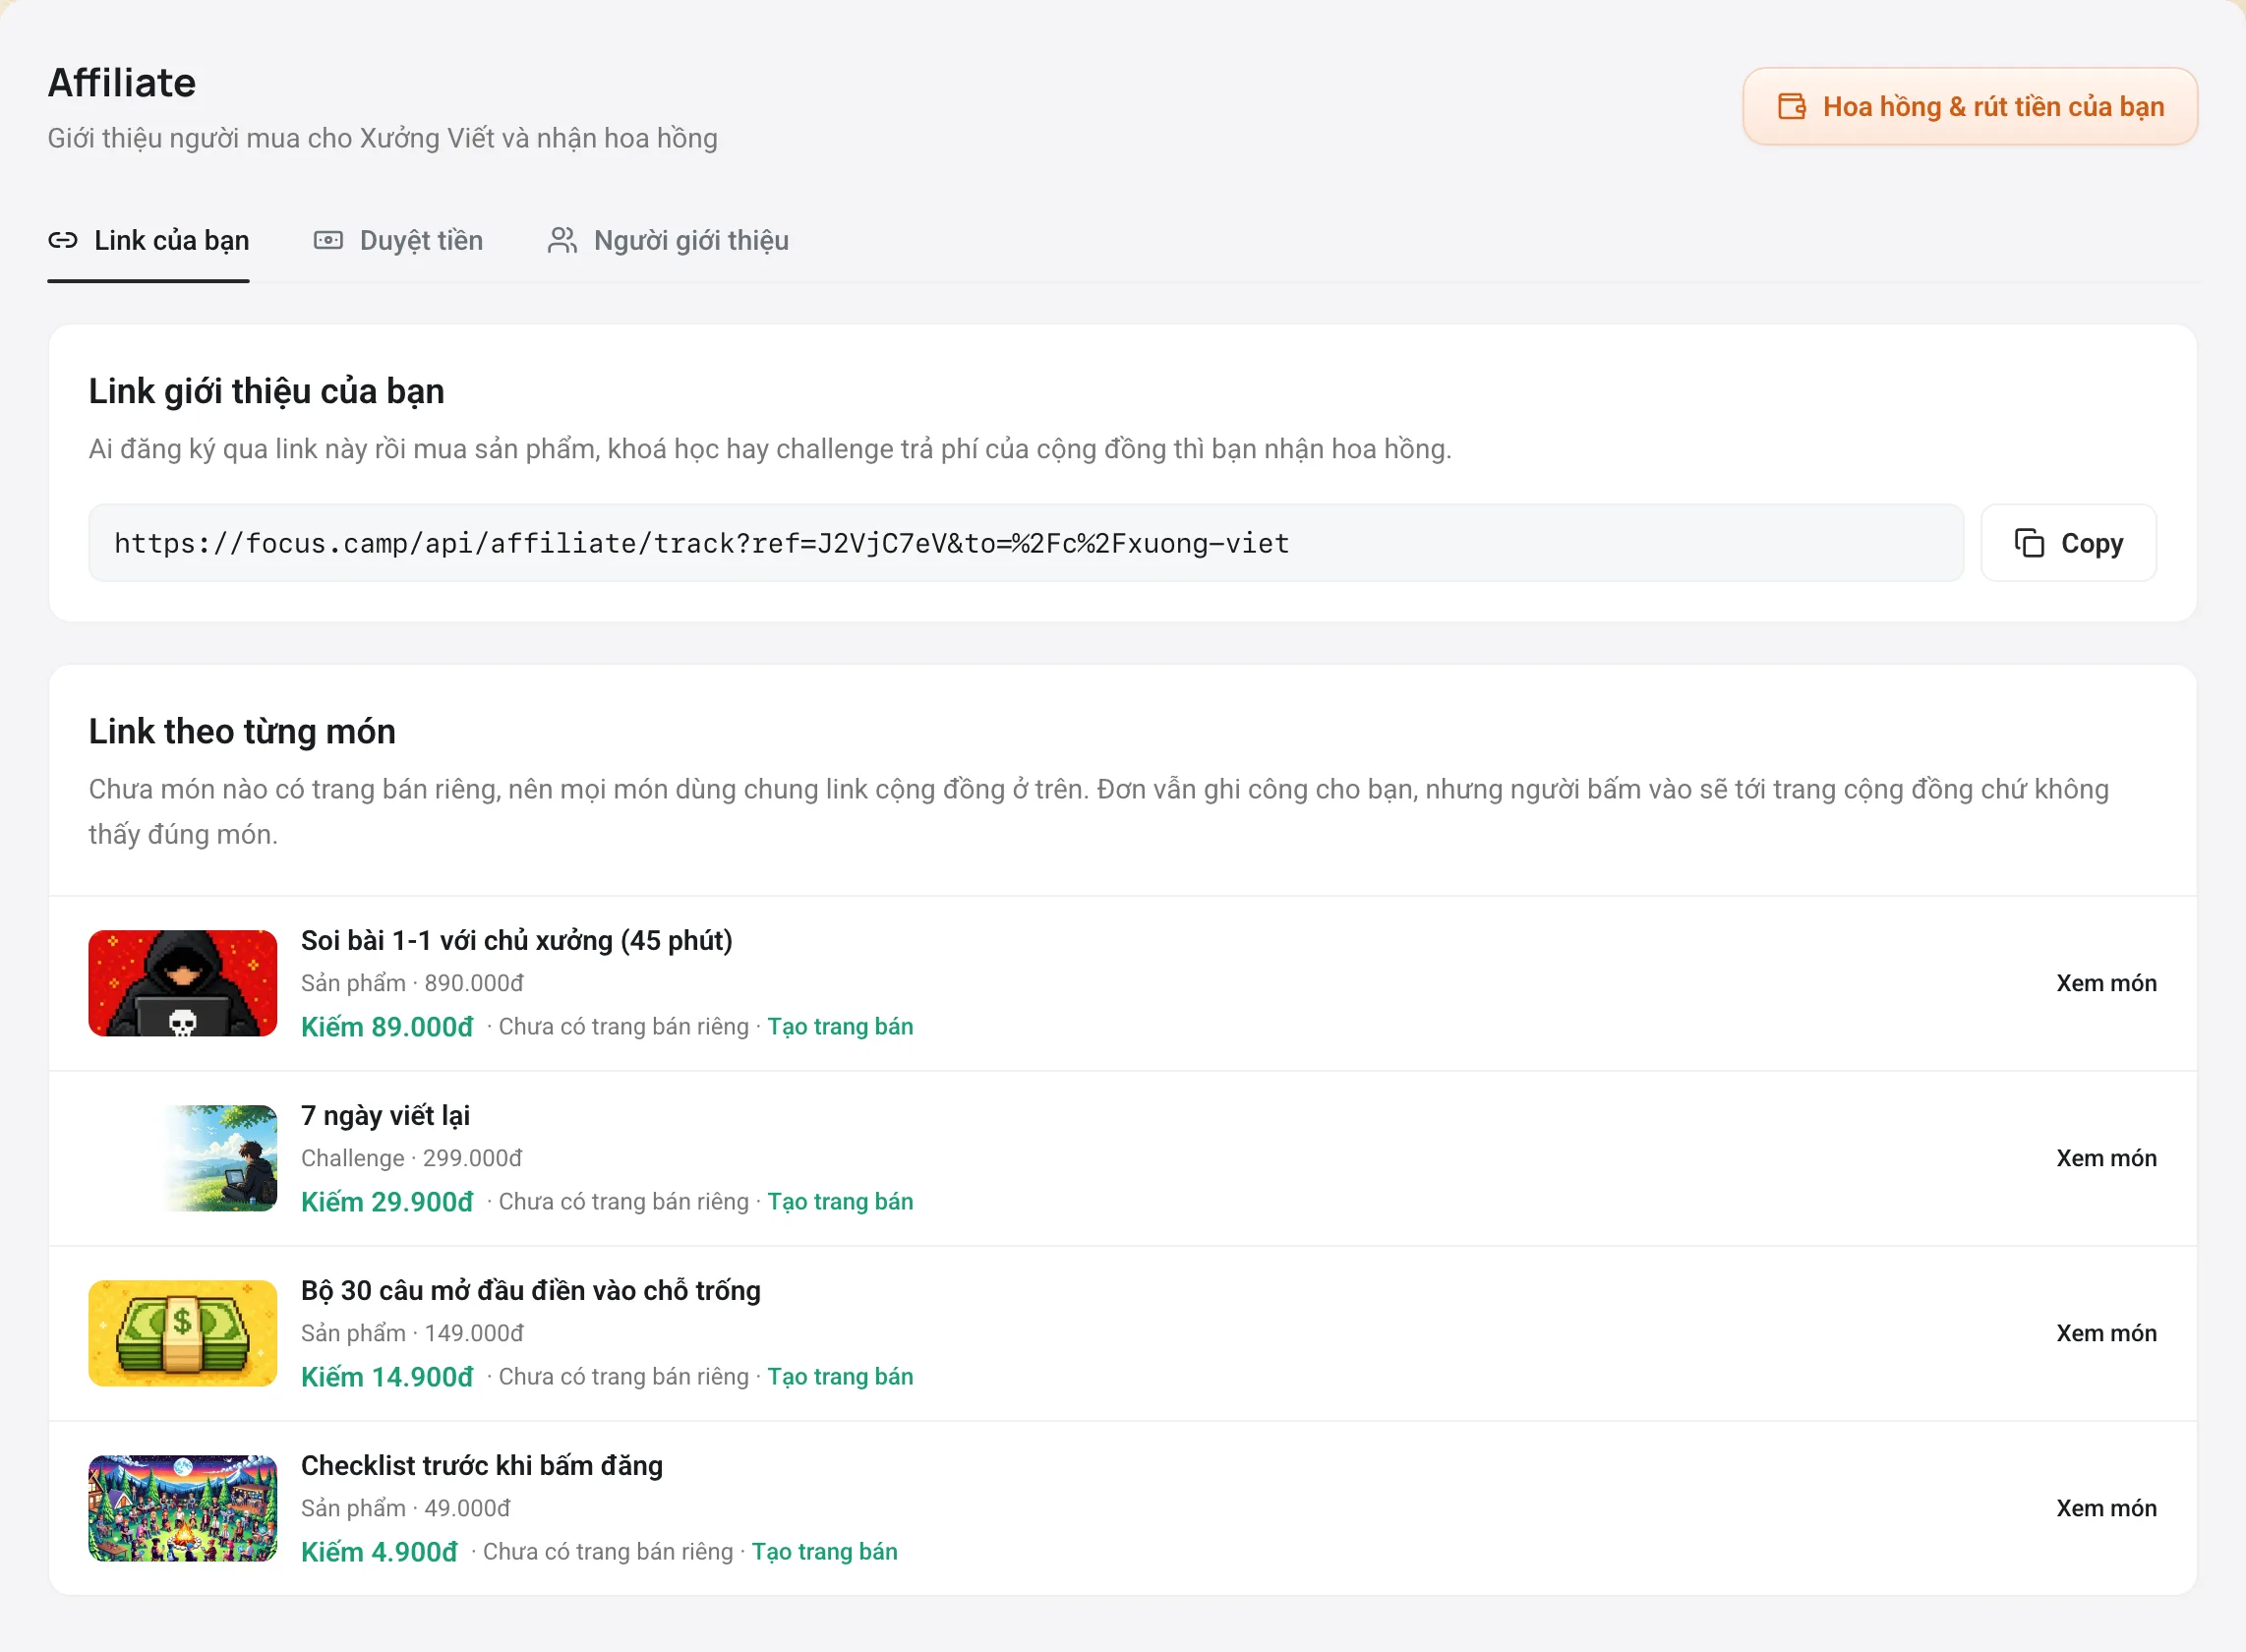Select the focus.camp affiliate URL field

pyautogui.click(x=1026, y=543)
